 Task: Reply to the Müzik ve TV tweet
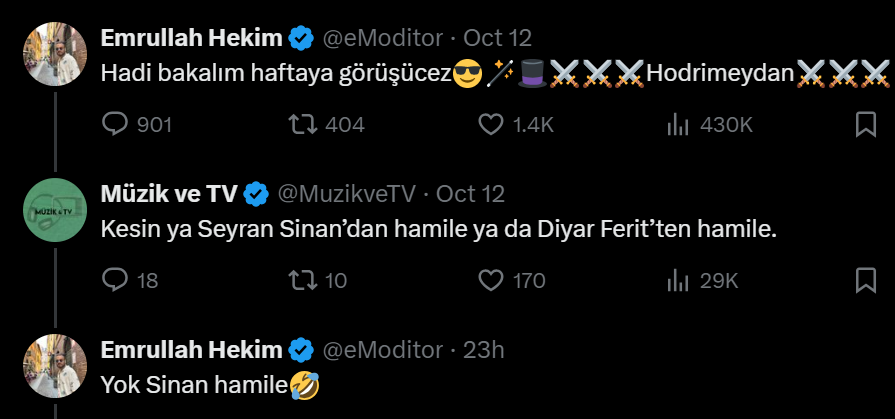[x=117, y=281]
